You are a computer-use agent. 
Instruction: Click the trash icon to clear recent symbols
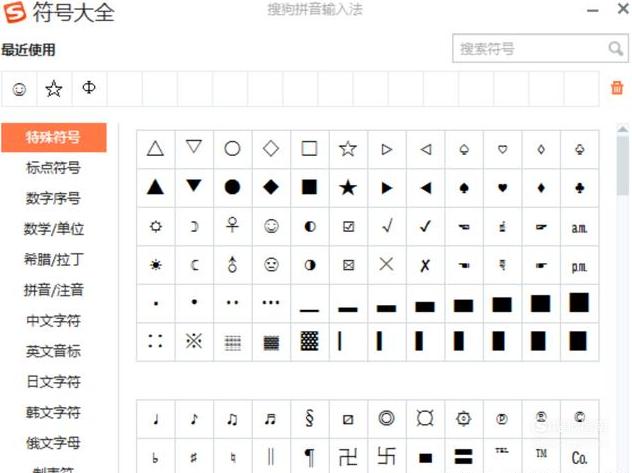coord(616,89)
